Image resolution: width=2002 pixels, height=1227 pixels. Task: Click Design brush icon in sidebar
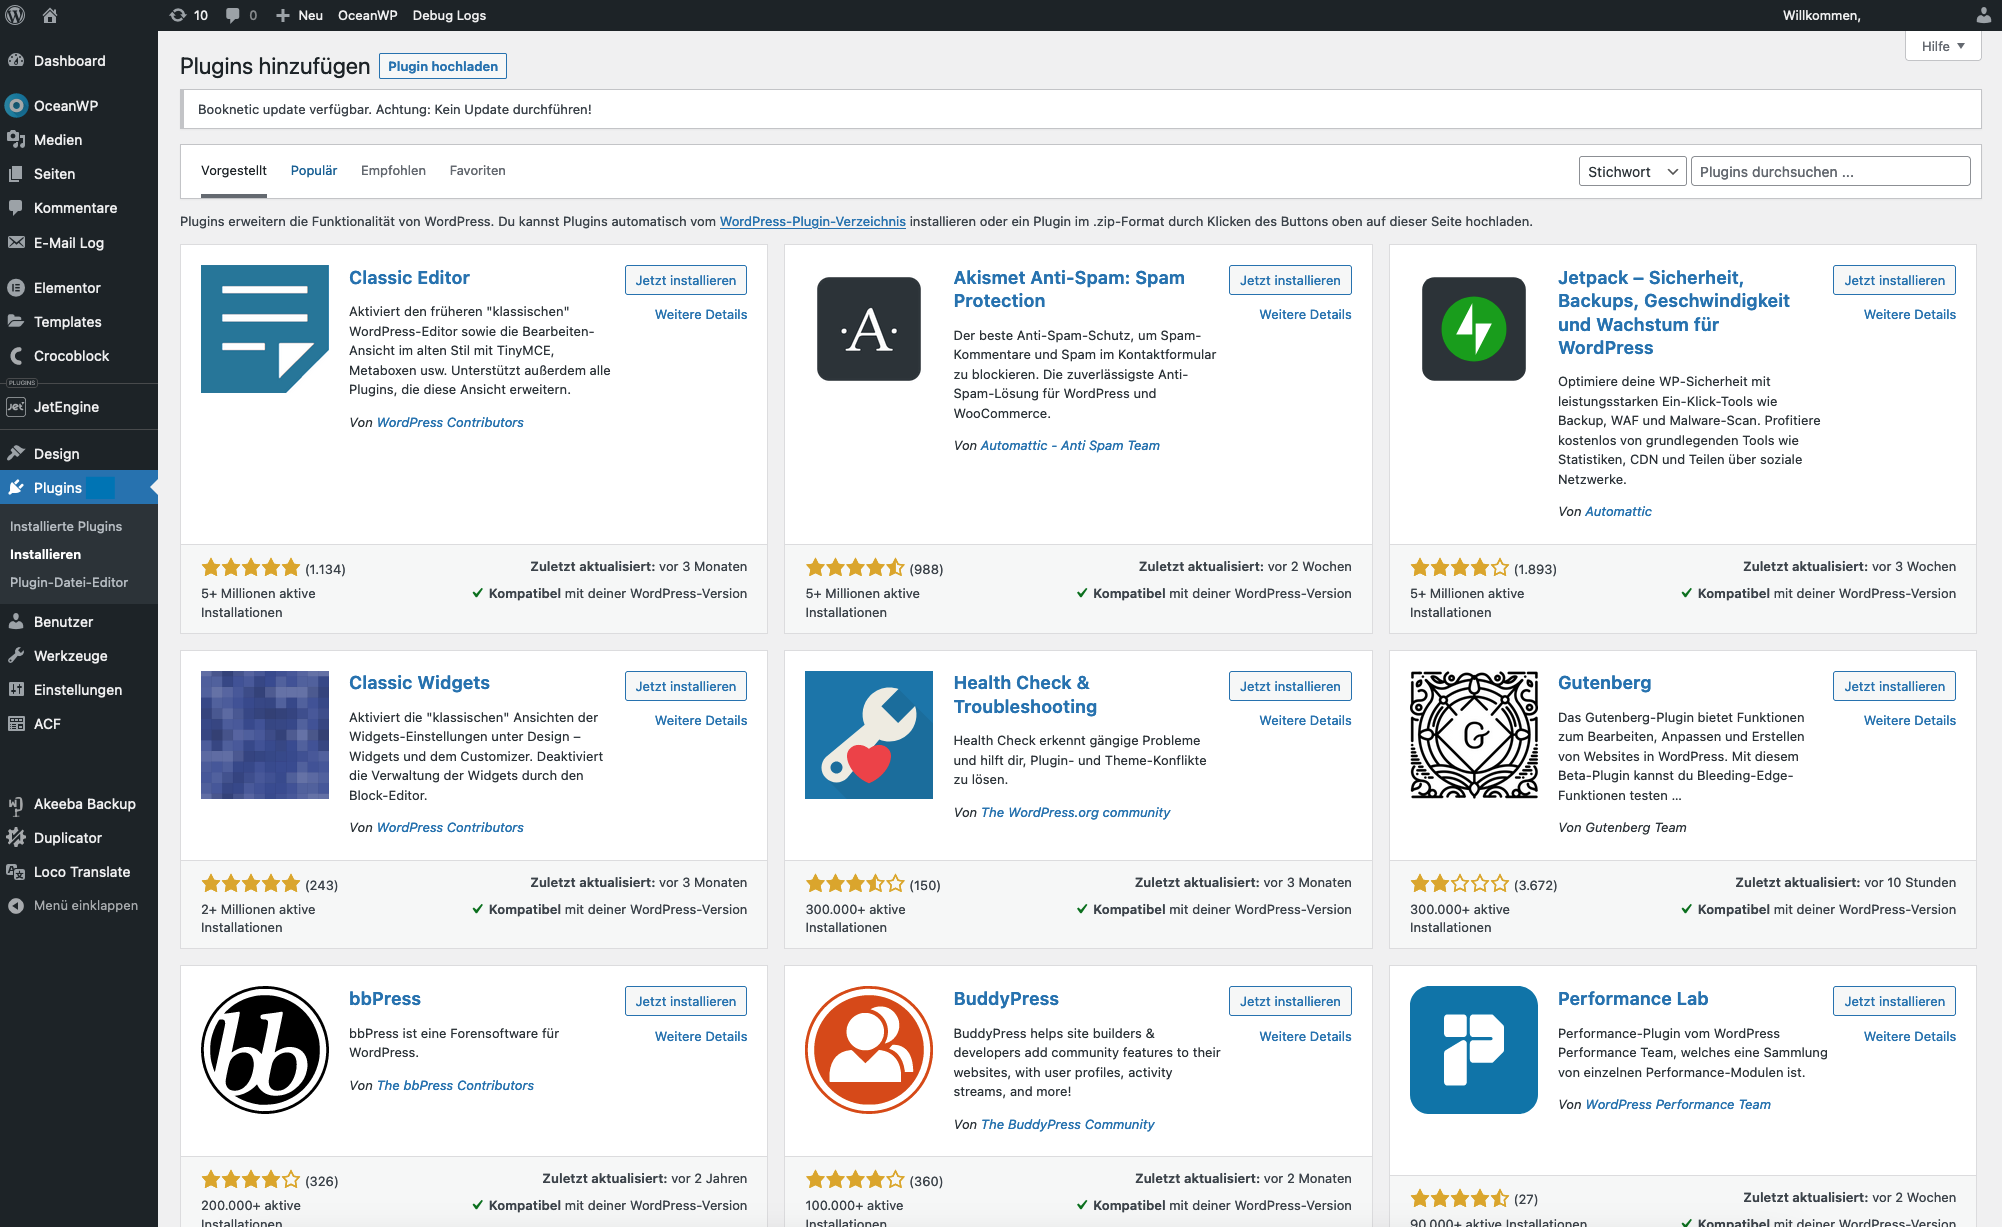click(16, 454)
